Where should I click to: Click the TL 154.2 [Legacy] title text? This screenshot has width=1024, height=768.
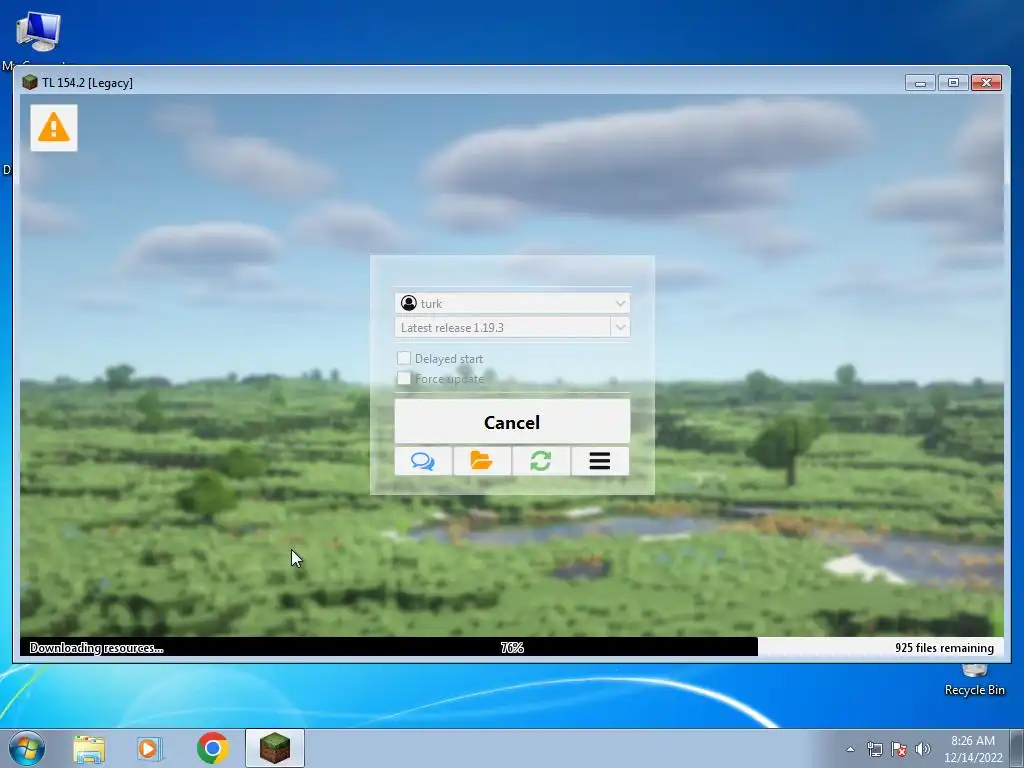(87, 83)
